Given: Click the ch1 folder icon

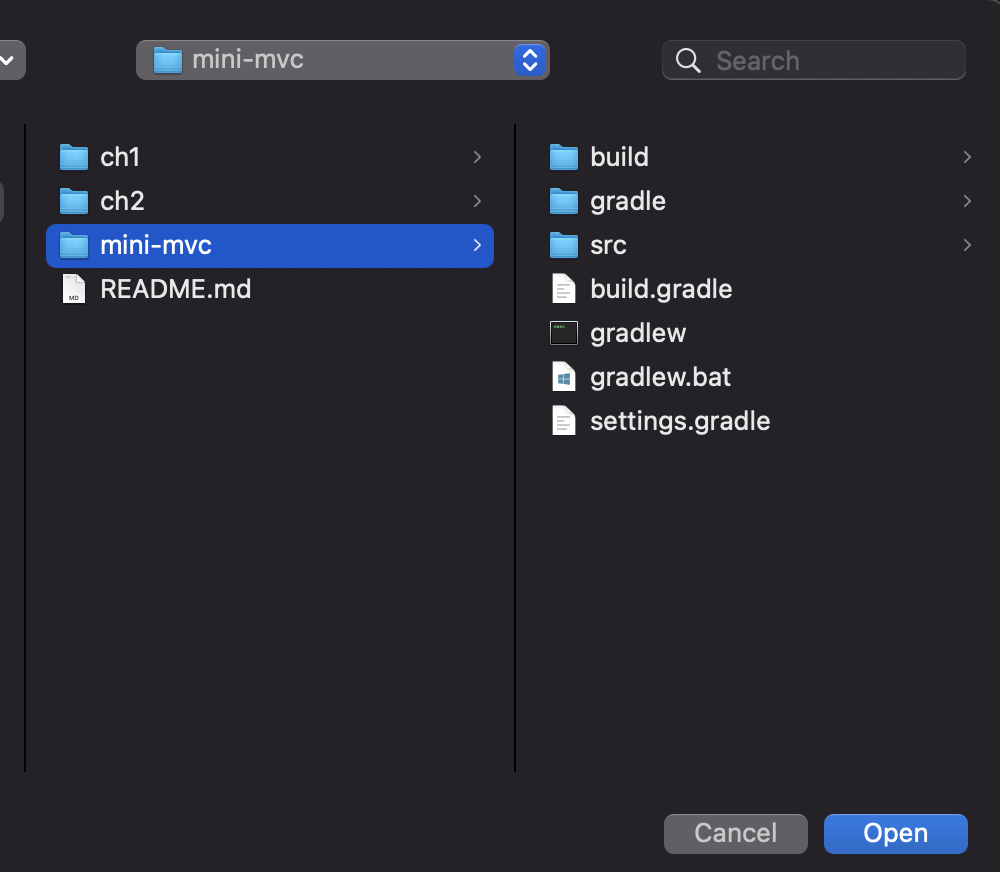Looking at the screenshot, I should point(74,157).
